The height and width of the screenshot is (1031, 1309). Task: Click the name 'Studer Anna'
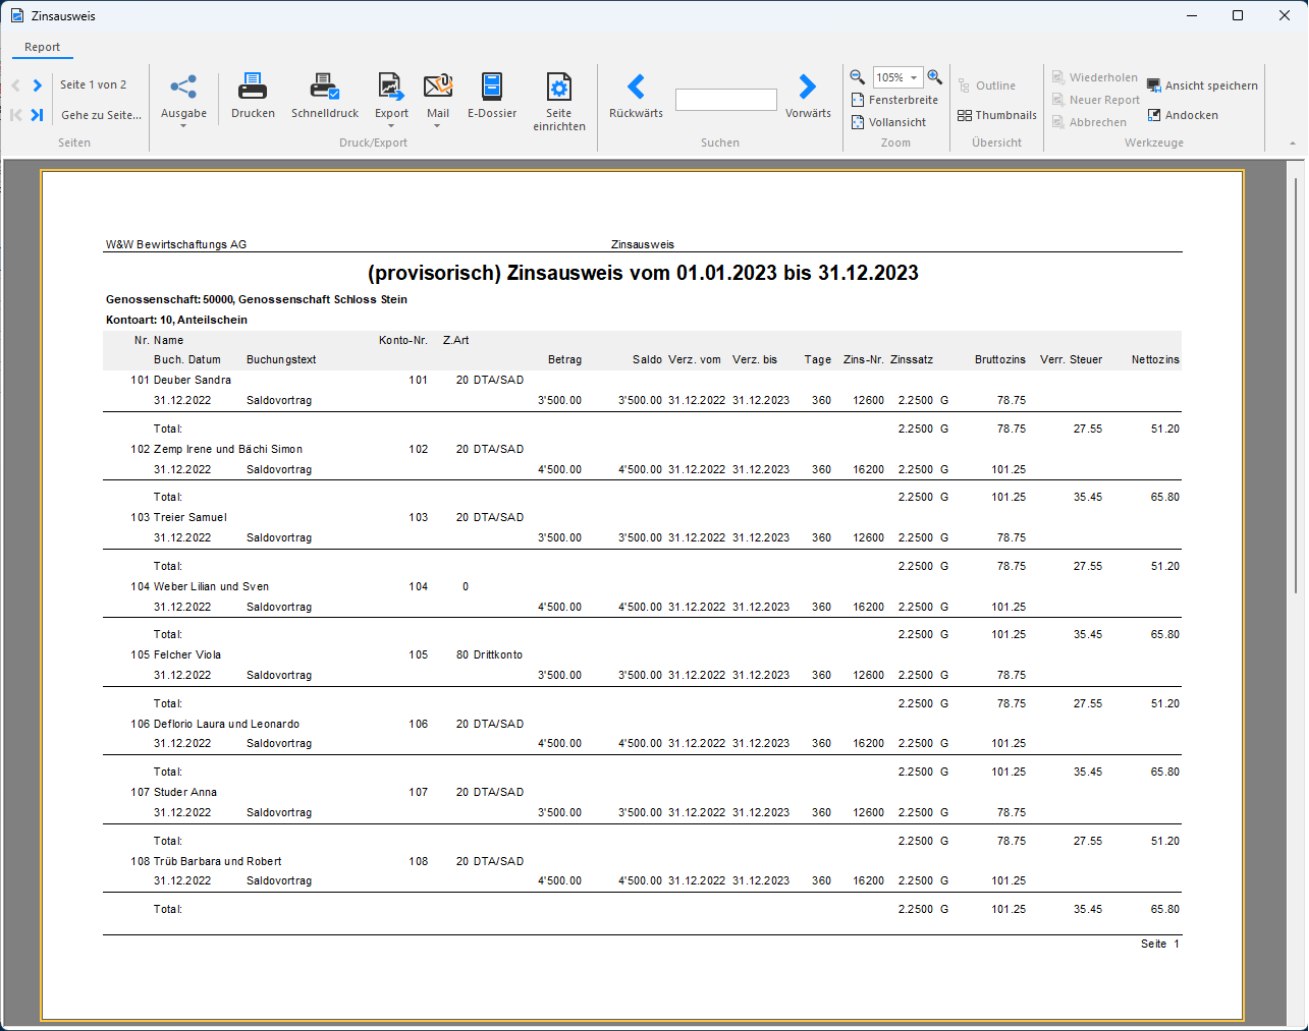coord(185,792)
